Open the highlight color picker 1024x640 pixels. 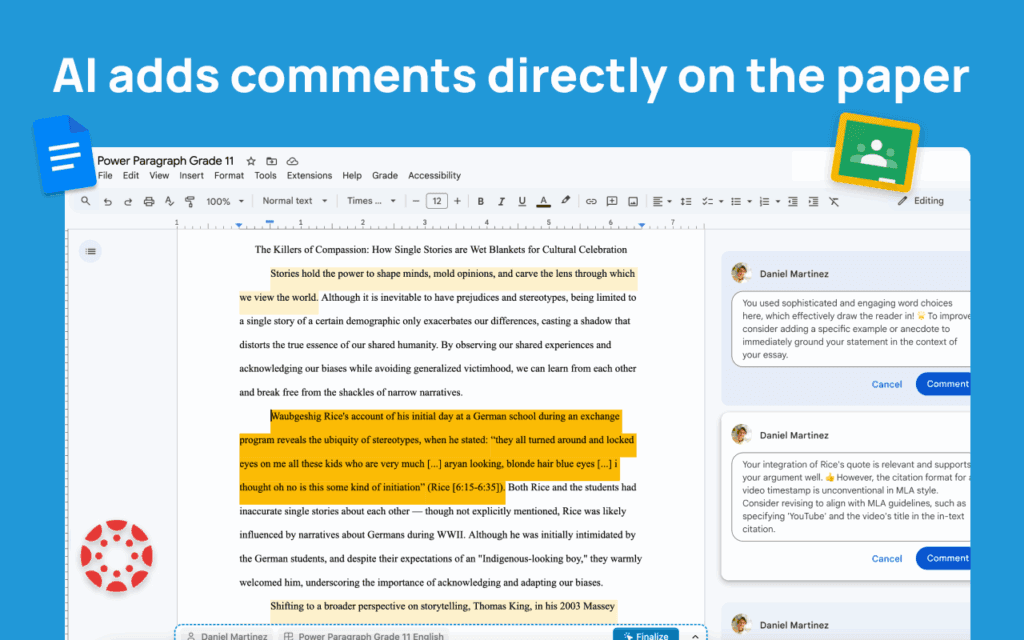click(x=565, y=201)
